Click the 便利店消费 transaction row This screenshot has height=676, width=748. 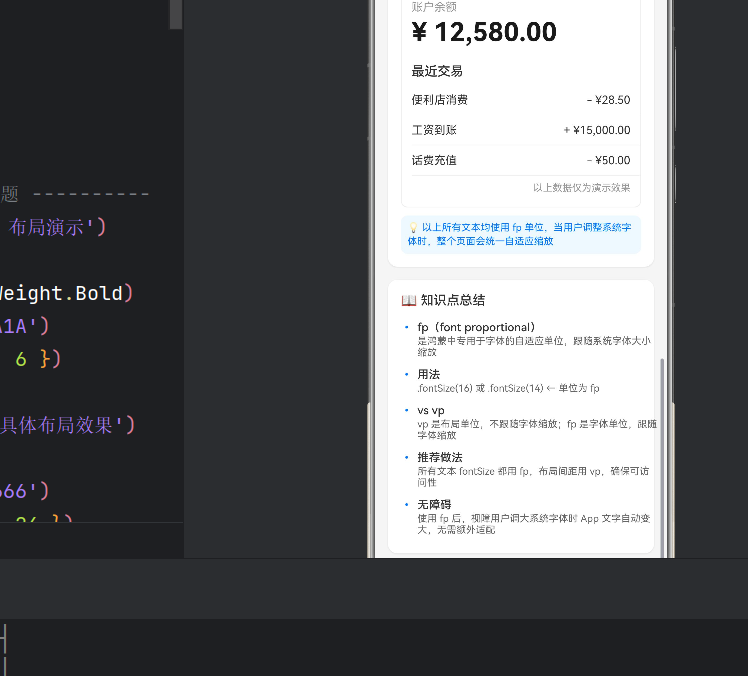pos(521,100)
